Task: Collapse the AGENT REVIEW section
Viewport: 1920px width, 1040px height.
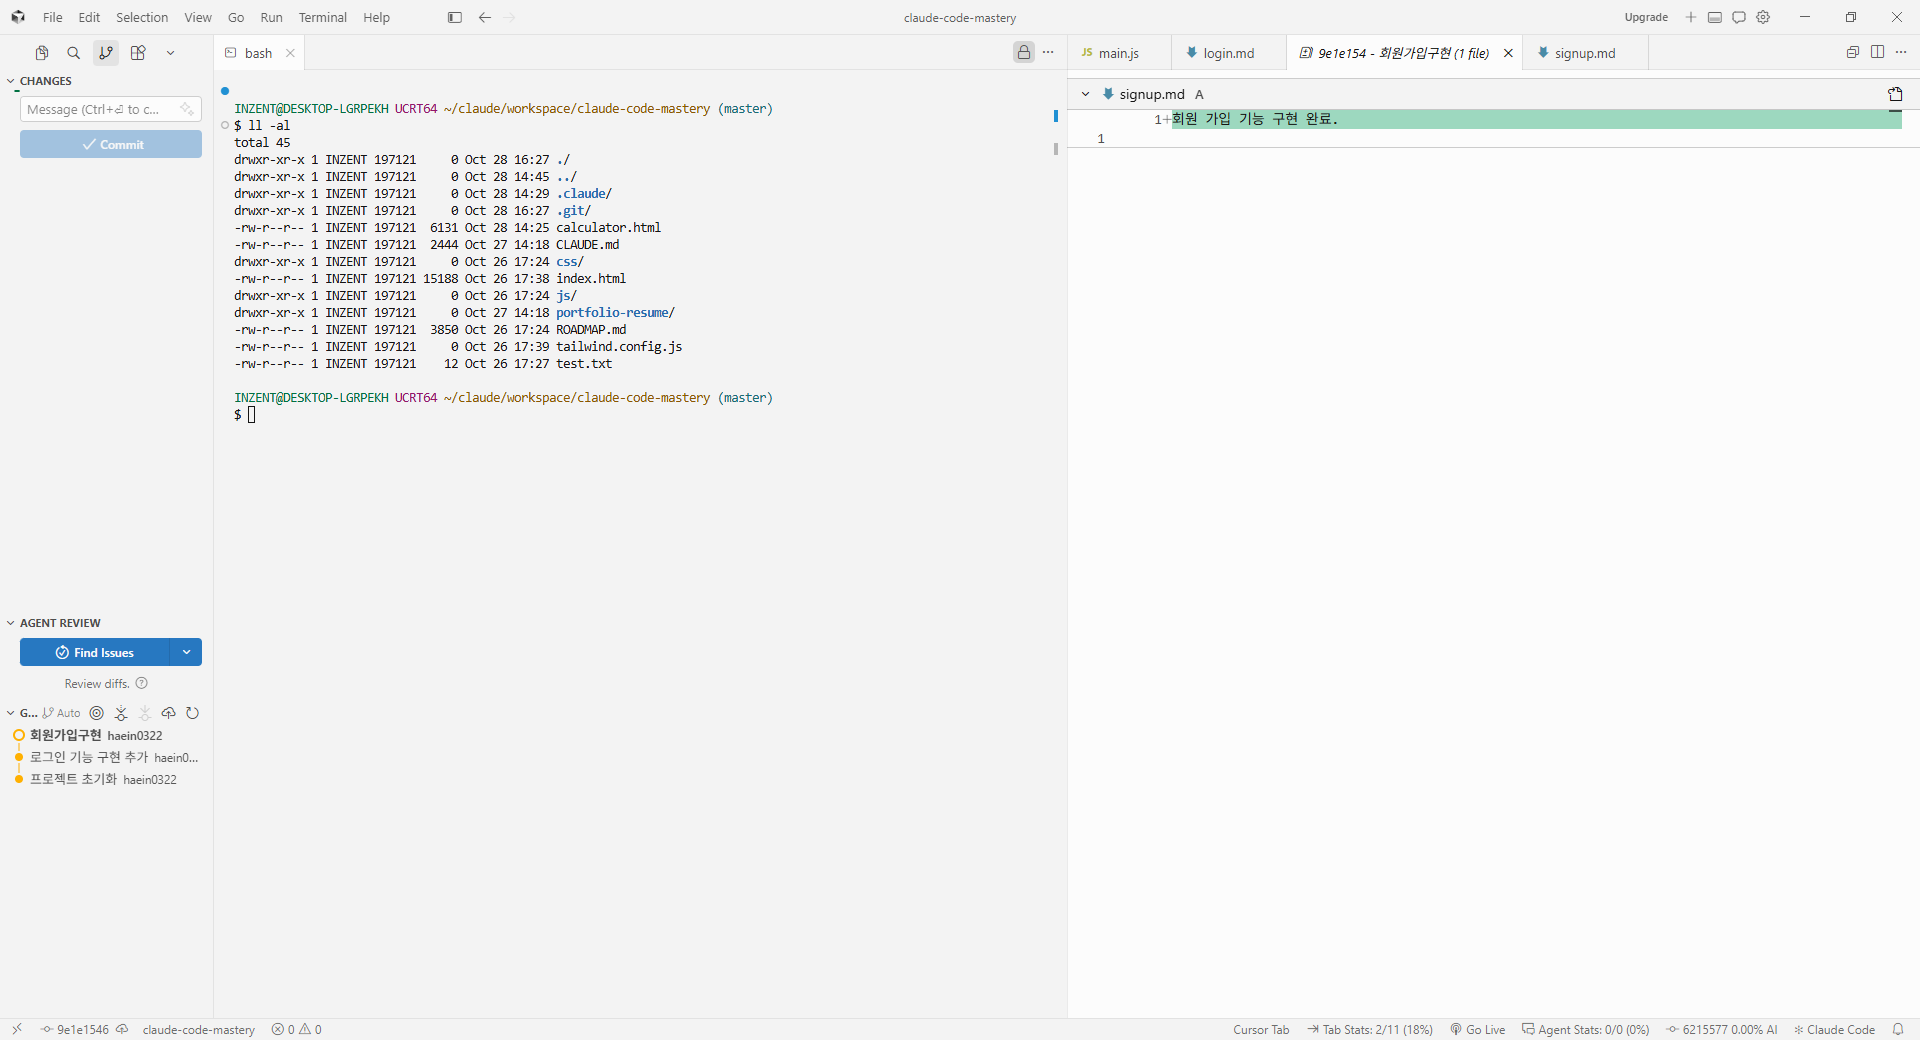Action: pos(11,623)
